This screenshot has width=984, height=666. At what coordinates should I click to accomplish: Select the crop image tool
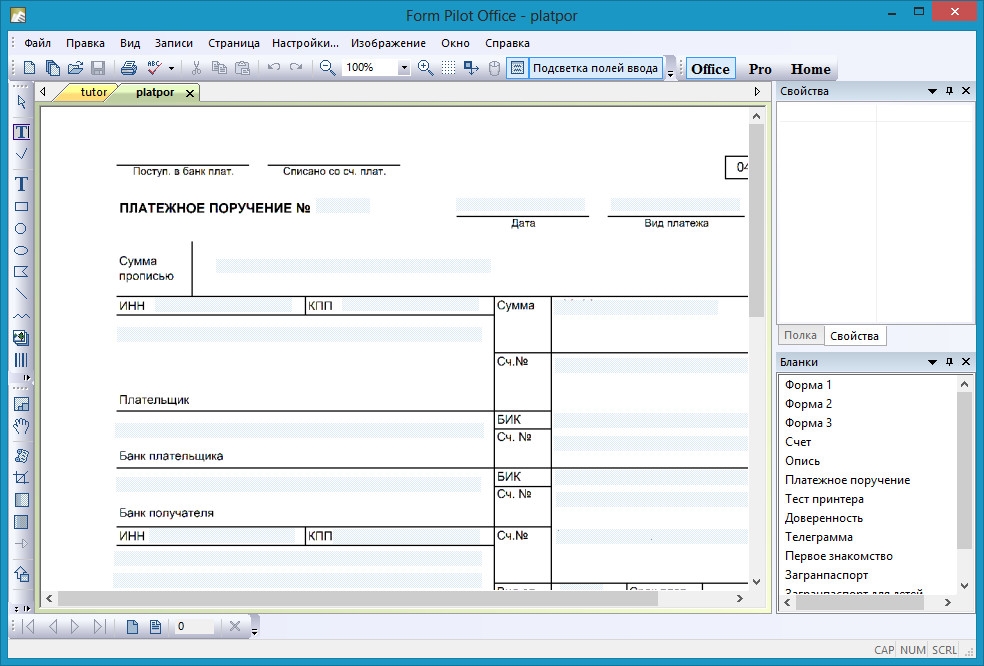coord(21,478)
